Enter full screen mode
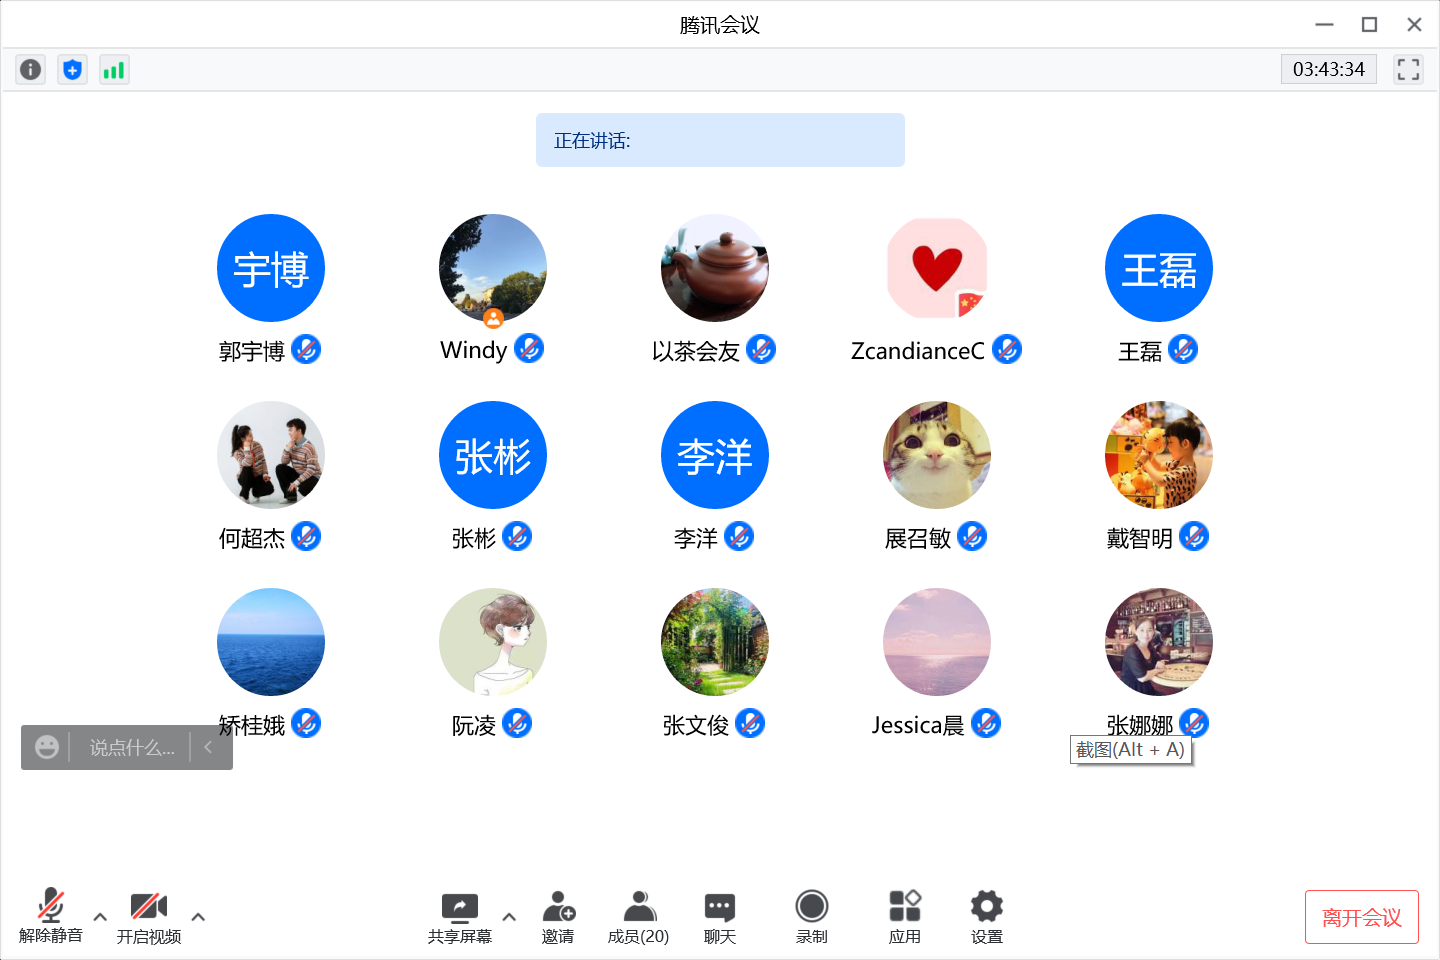Viewport: 1440px width, 960px height. (x=1408, y=69)
